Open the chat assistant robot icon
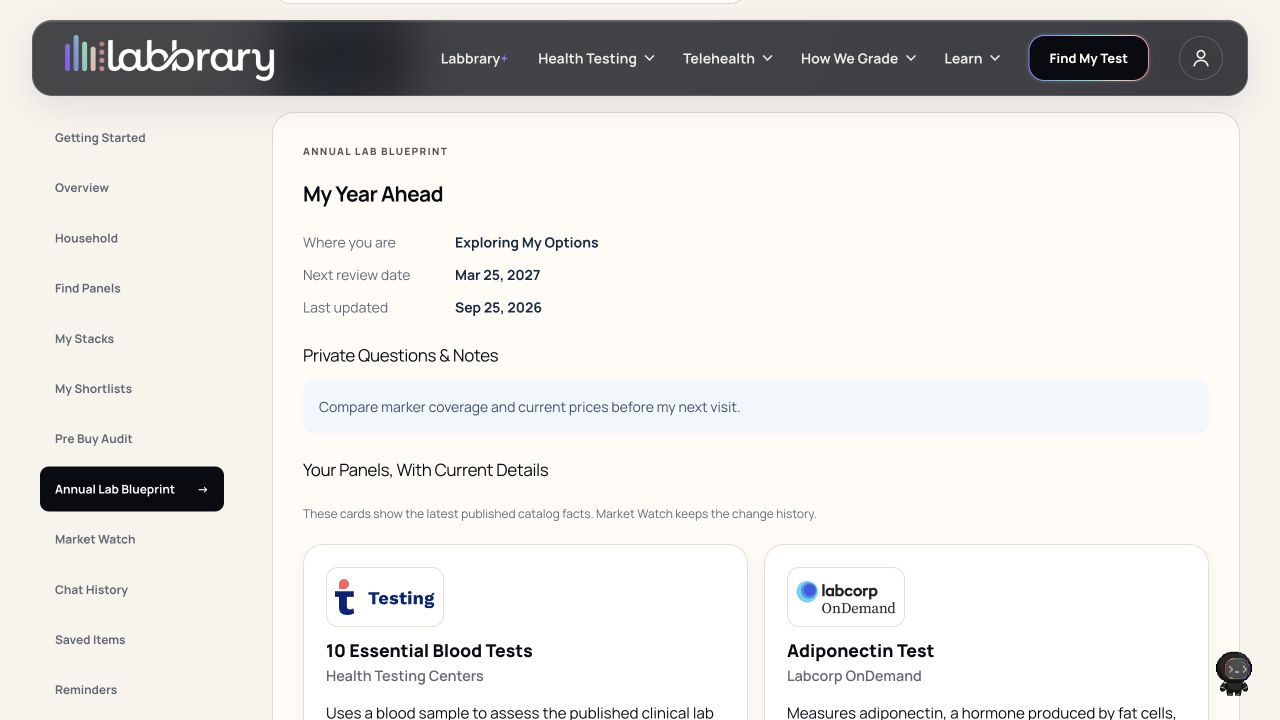Screen dimensions: 1280x720 [1234, 673]
